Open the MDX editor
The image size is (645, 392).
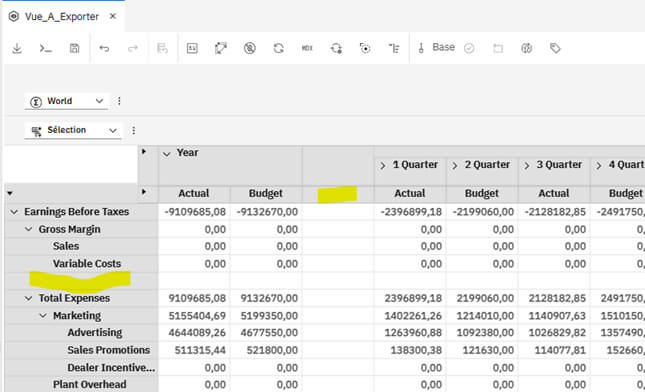tap(307, 48)
